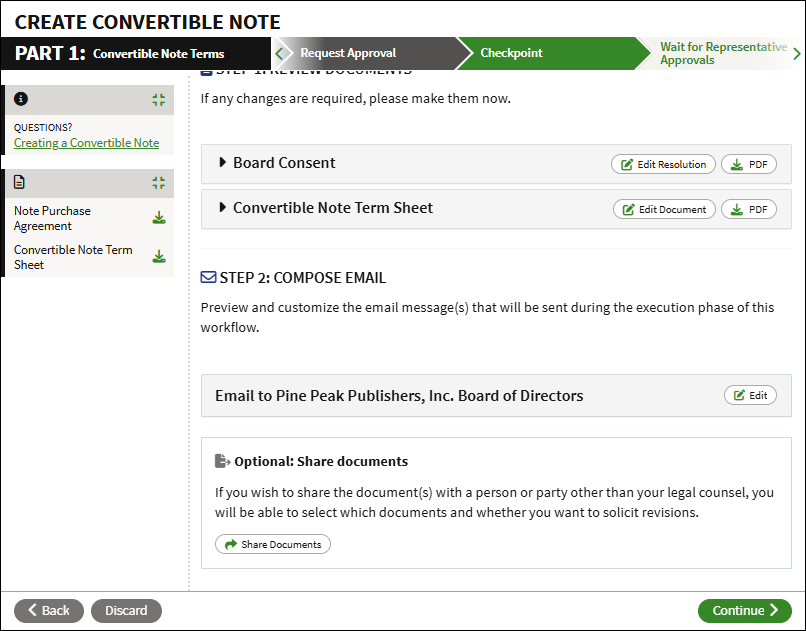Click the Edit Resolution button
Image resolution: width=806 pixels, height=631 pixels.
click(663, 164)
